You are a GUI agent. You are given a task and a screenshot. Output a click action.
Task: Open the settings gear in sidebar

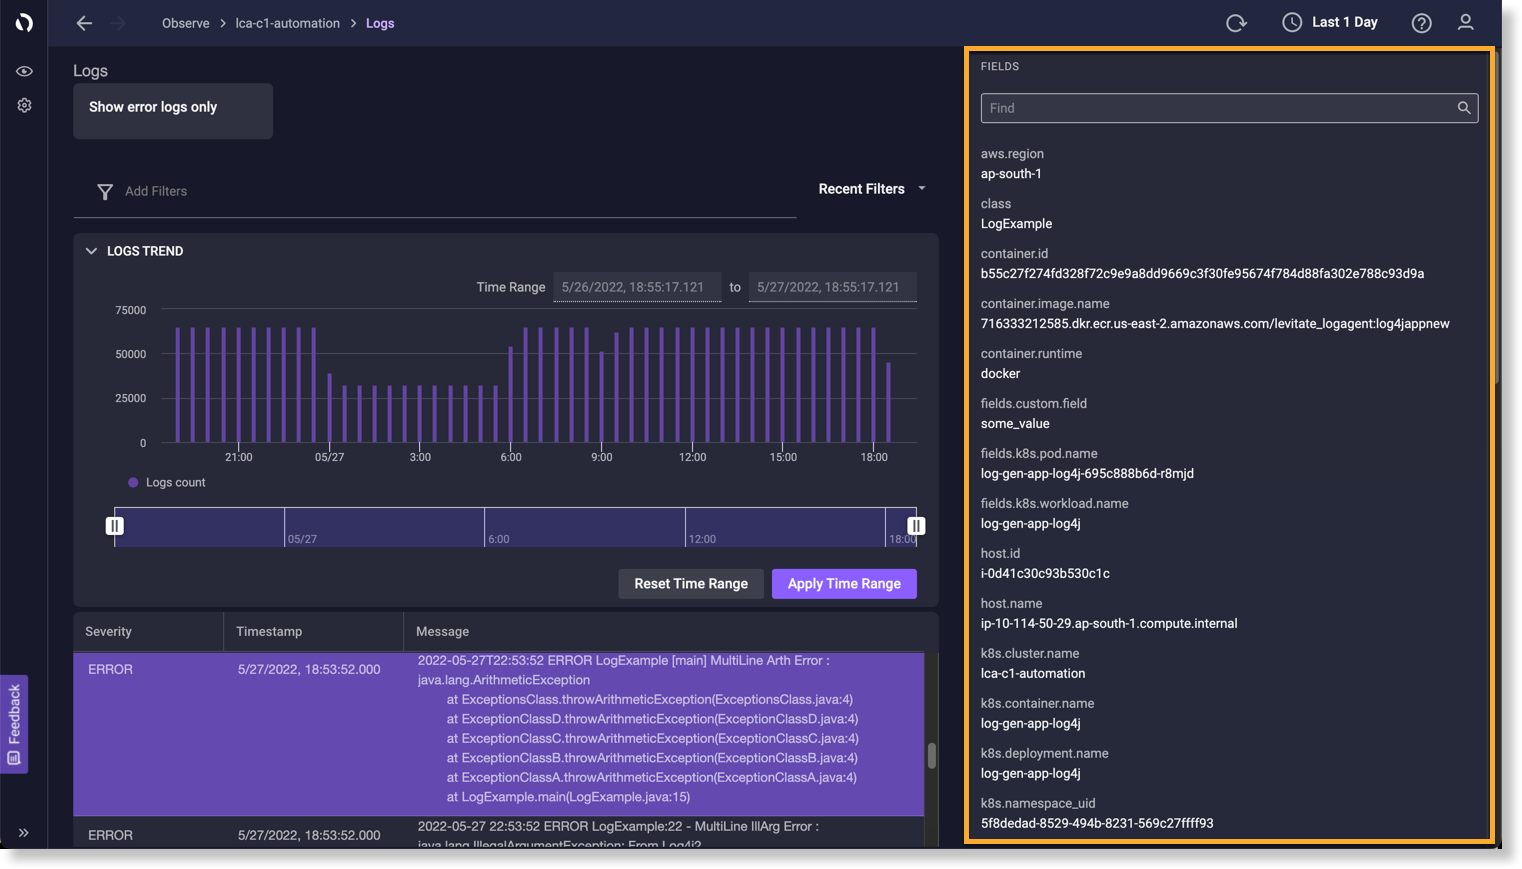point(24,105)
